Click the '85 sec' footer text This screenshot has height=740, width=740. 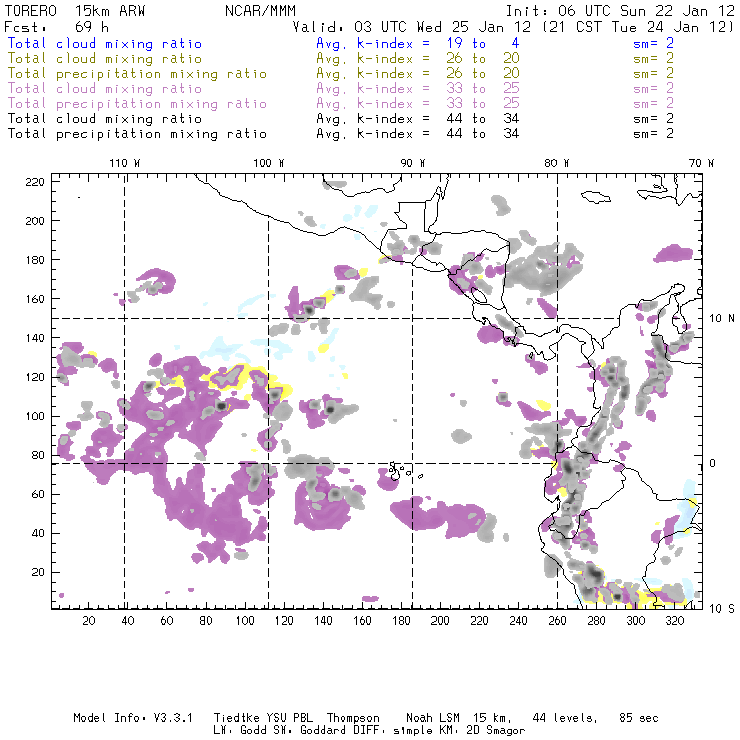639,718
